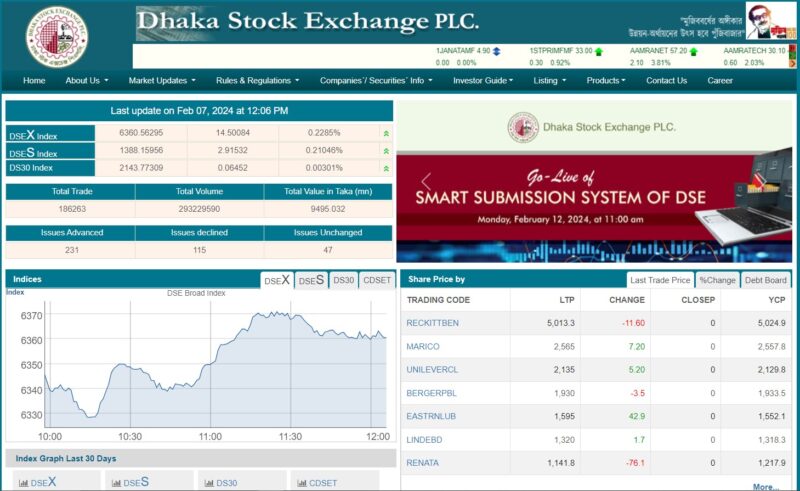Image resolution: width=800 pixels, height=491 pixels.
Task: Open the RECKITTBEN trading code link
Action: pos(432,323)
